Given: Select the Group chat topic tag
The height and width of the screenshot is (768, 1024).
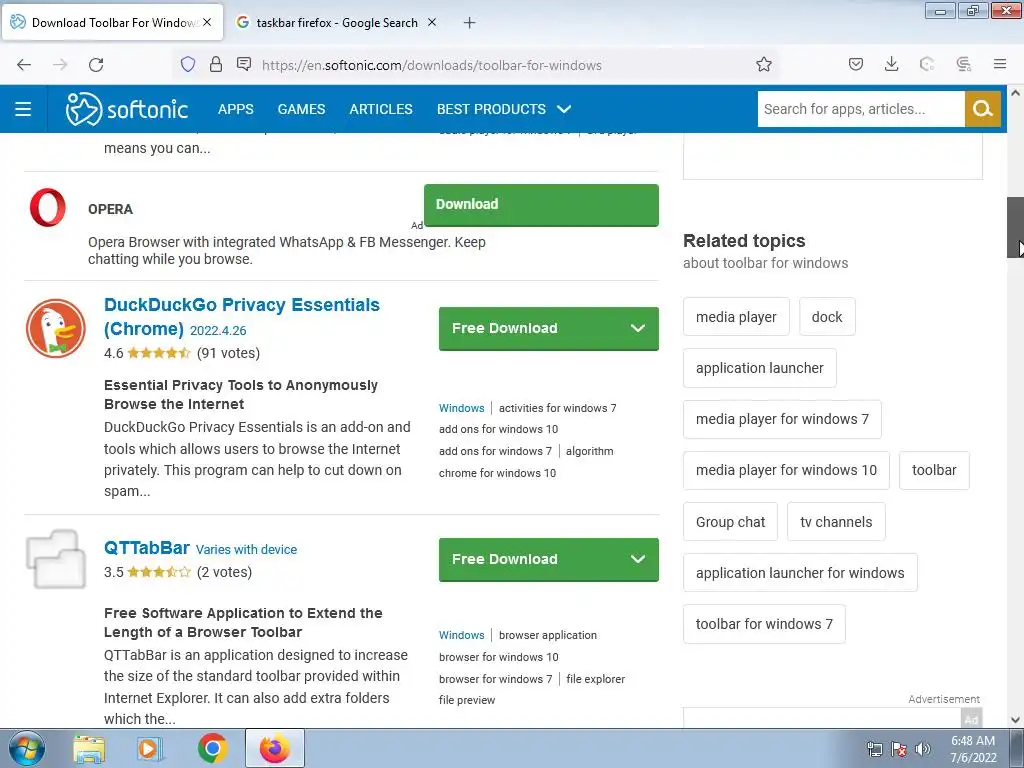Looking at the screenshot, I should 730,522.
